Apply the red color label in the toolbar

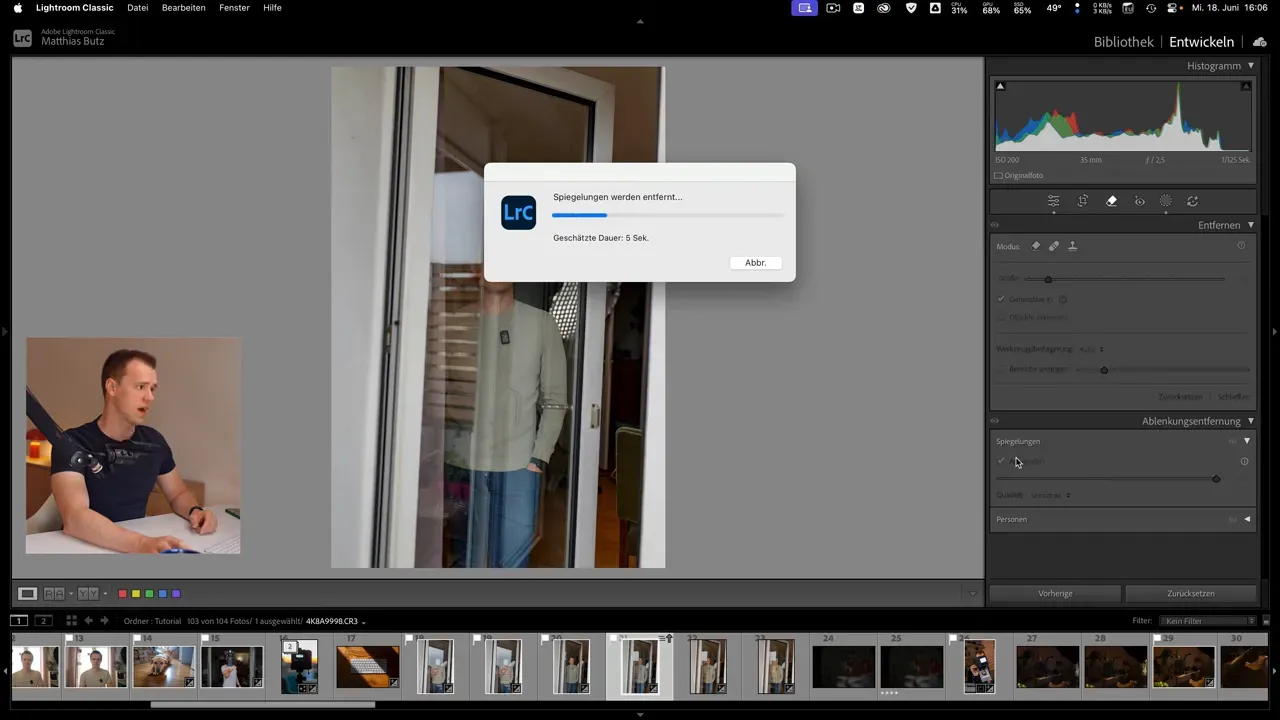(x=122, y=593)
